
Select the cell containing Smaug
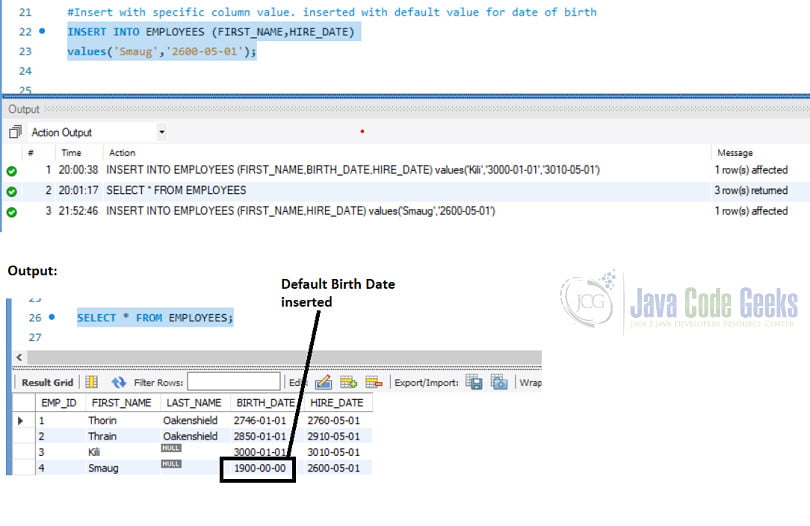coord(103,468)
